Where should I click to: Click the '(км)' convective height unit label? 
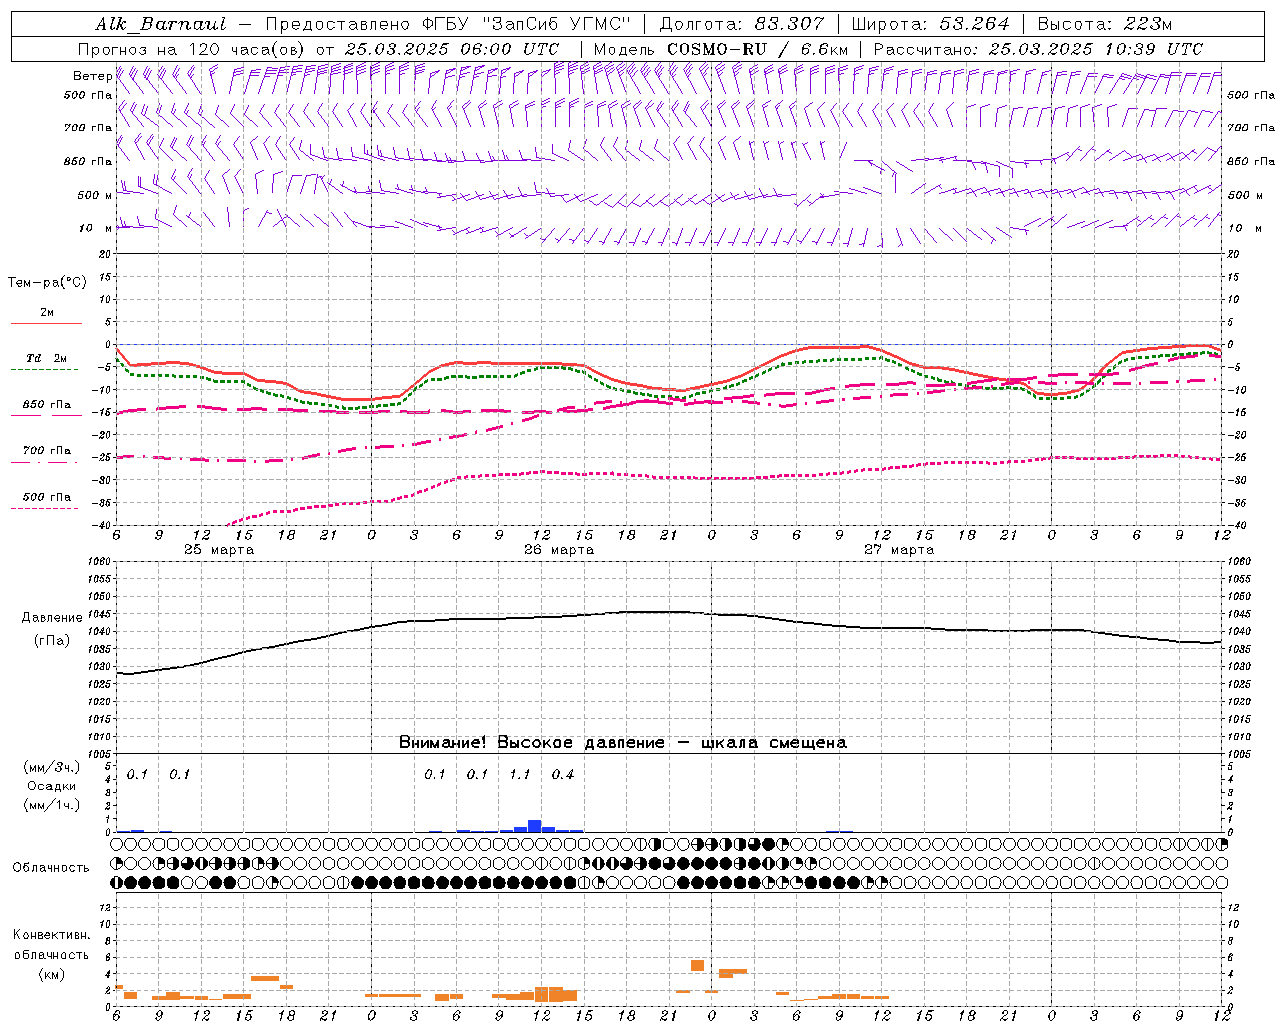coord(51,974)
